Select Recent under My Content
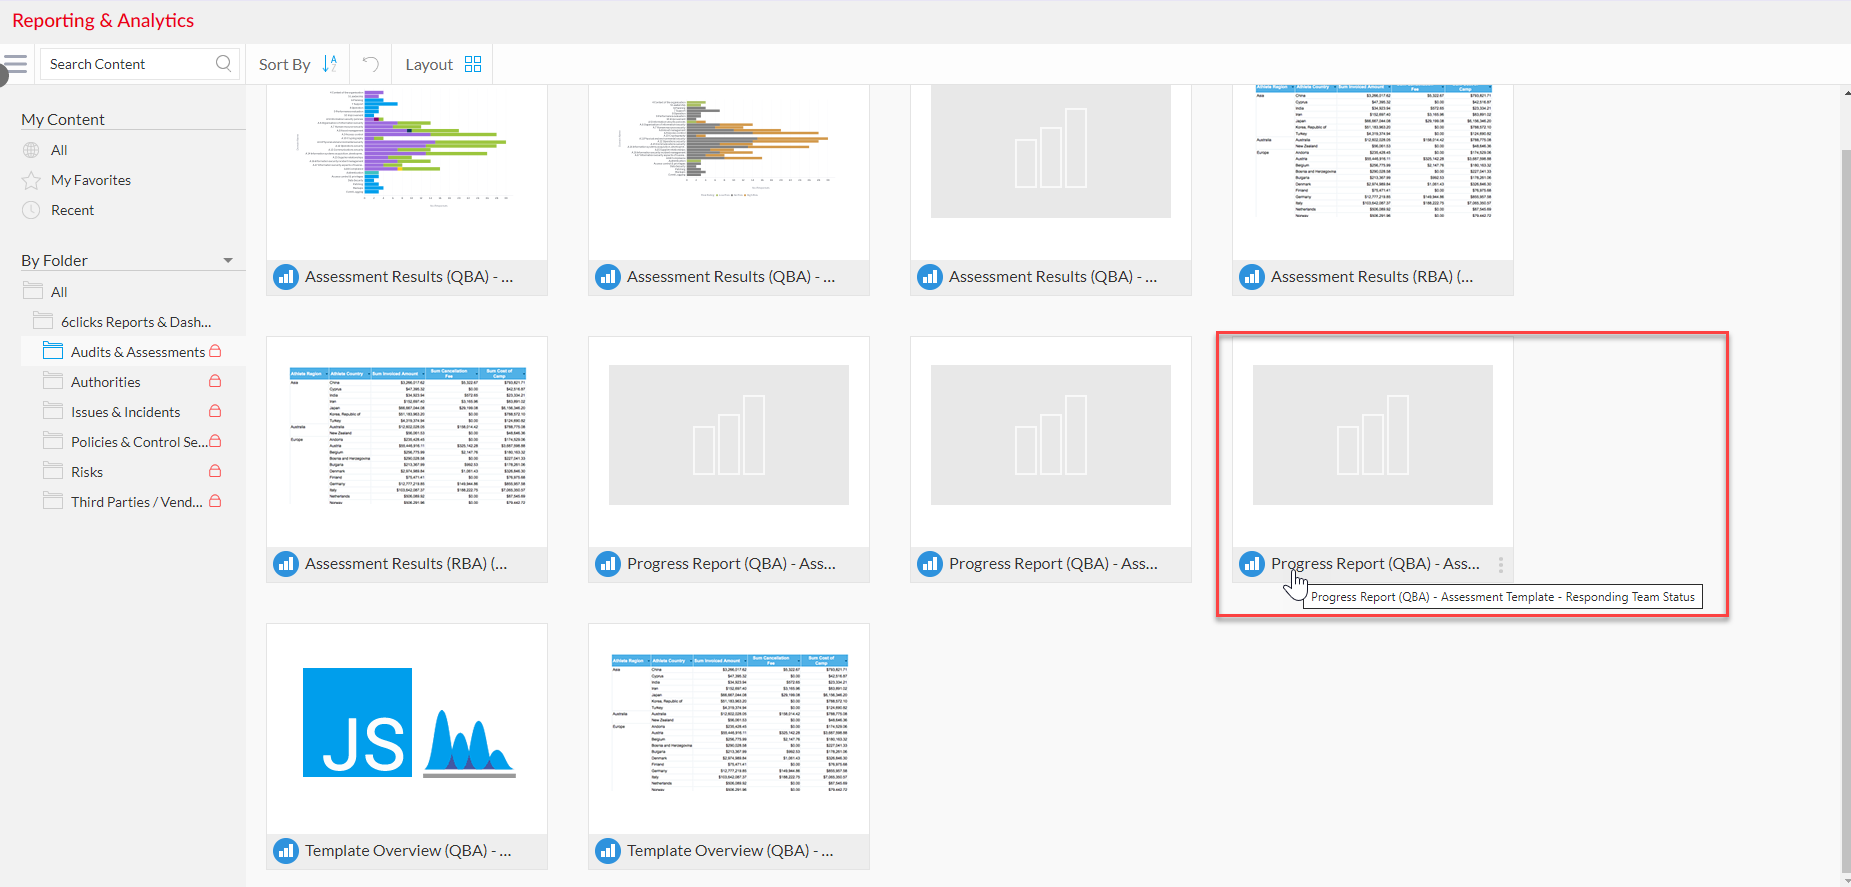 (x=72, y=211)
